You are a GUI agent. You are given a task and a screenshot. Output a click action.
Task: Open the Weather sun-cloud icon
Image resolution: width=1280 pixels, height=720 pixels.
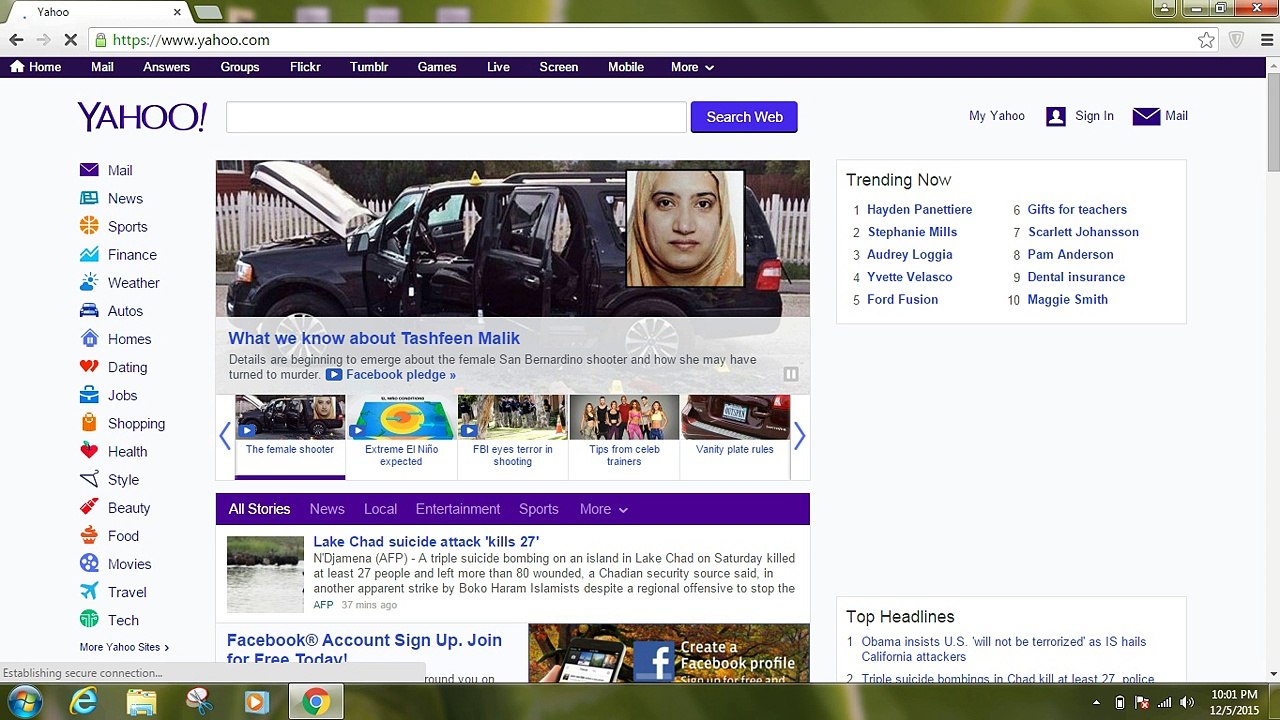click(x=89, y=282)
